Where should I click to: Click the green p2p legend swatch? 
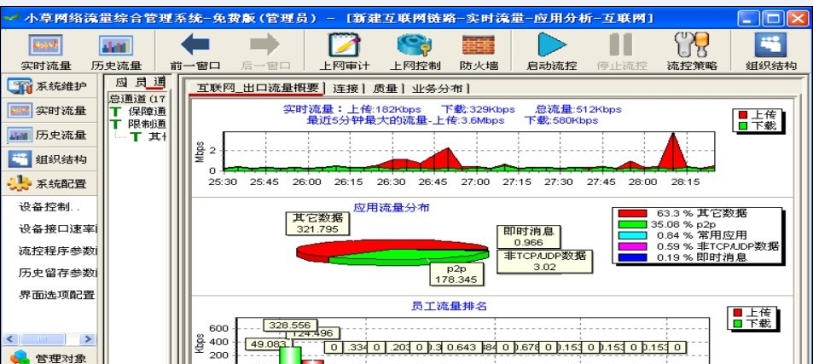click(x=632, y=224)
